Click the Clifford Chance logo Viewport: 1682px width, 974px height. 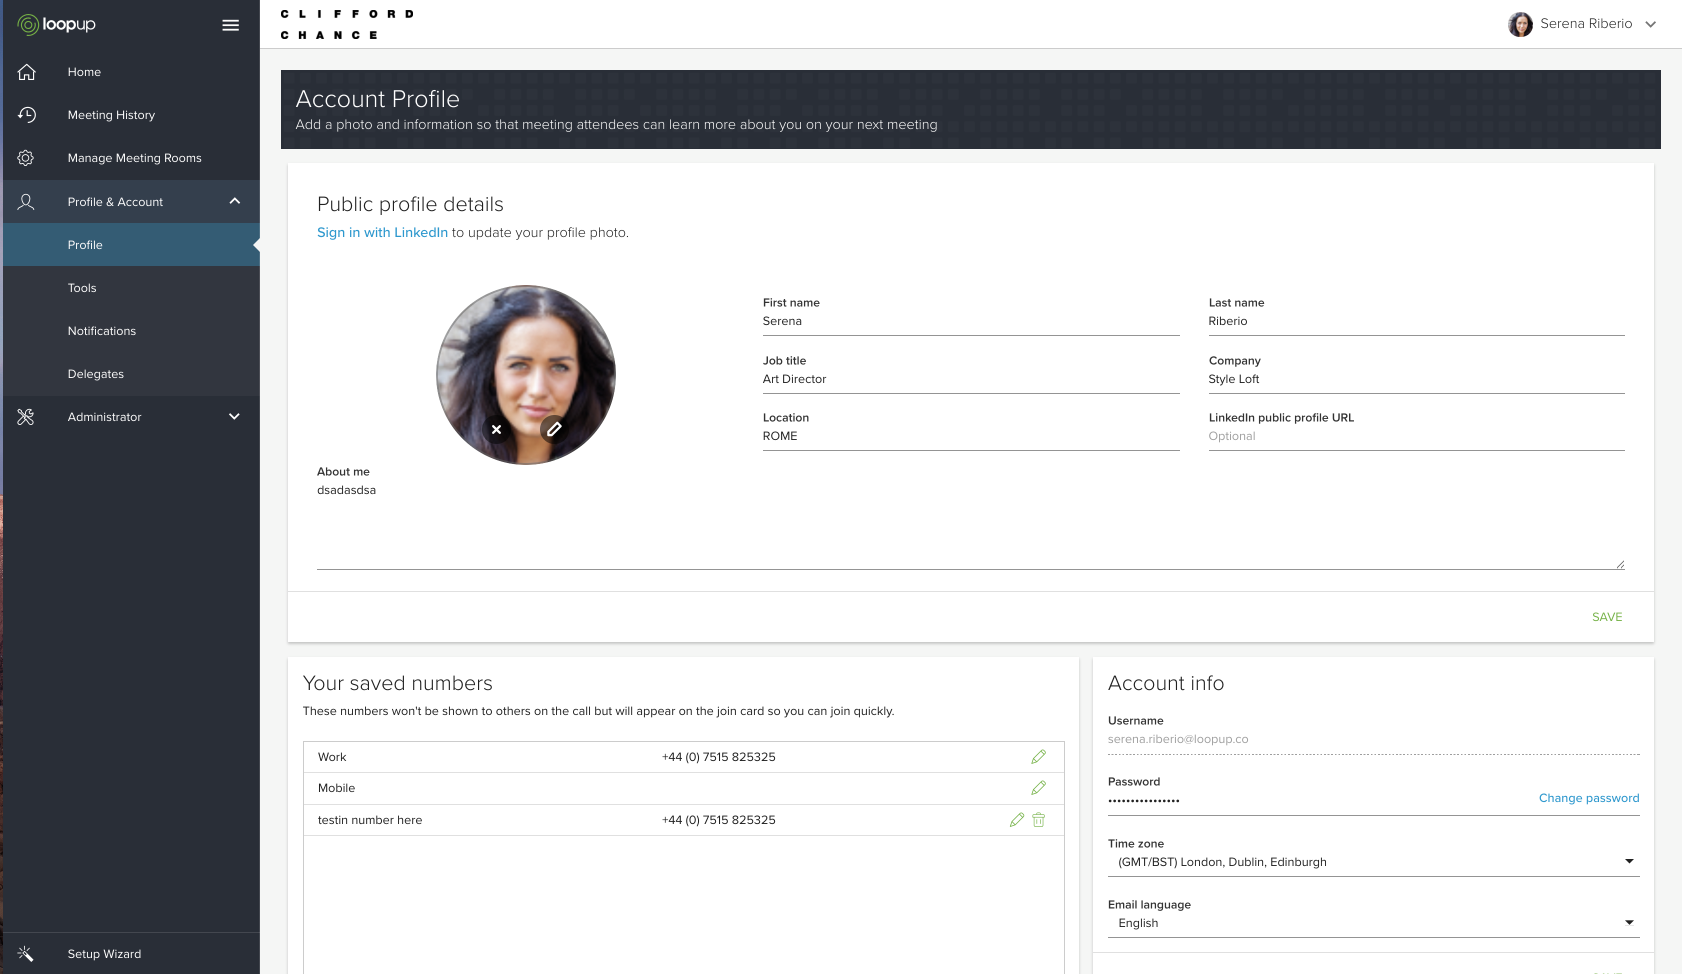[x=347, y=24]
